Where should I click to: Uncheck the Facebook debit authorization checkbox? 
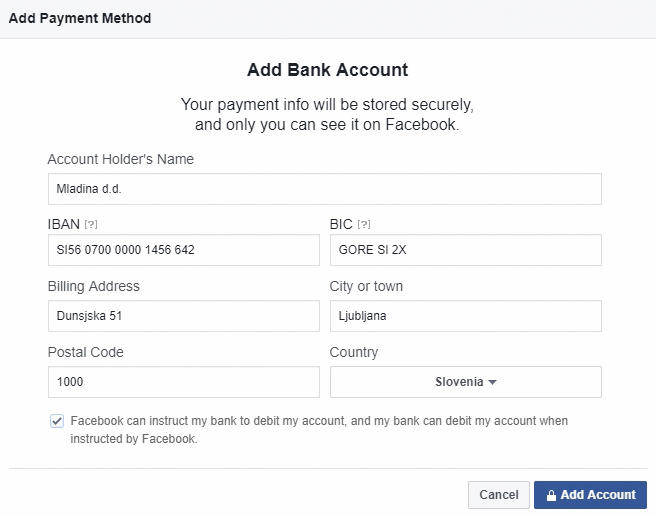(x=57, y=421)
